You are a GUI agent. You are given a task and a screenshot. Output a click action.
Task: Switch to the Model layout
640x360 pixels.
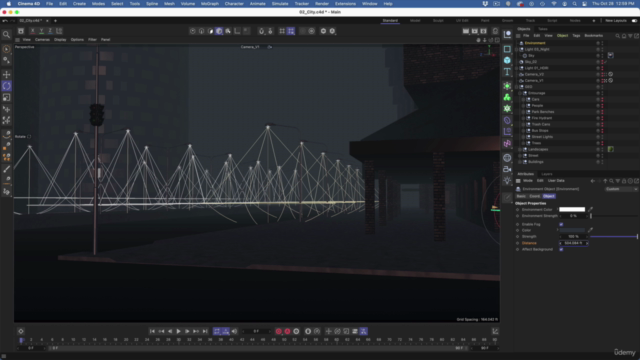(x=415, y=20)
